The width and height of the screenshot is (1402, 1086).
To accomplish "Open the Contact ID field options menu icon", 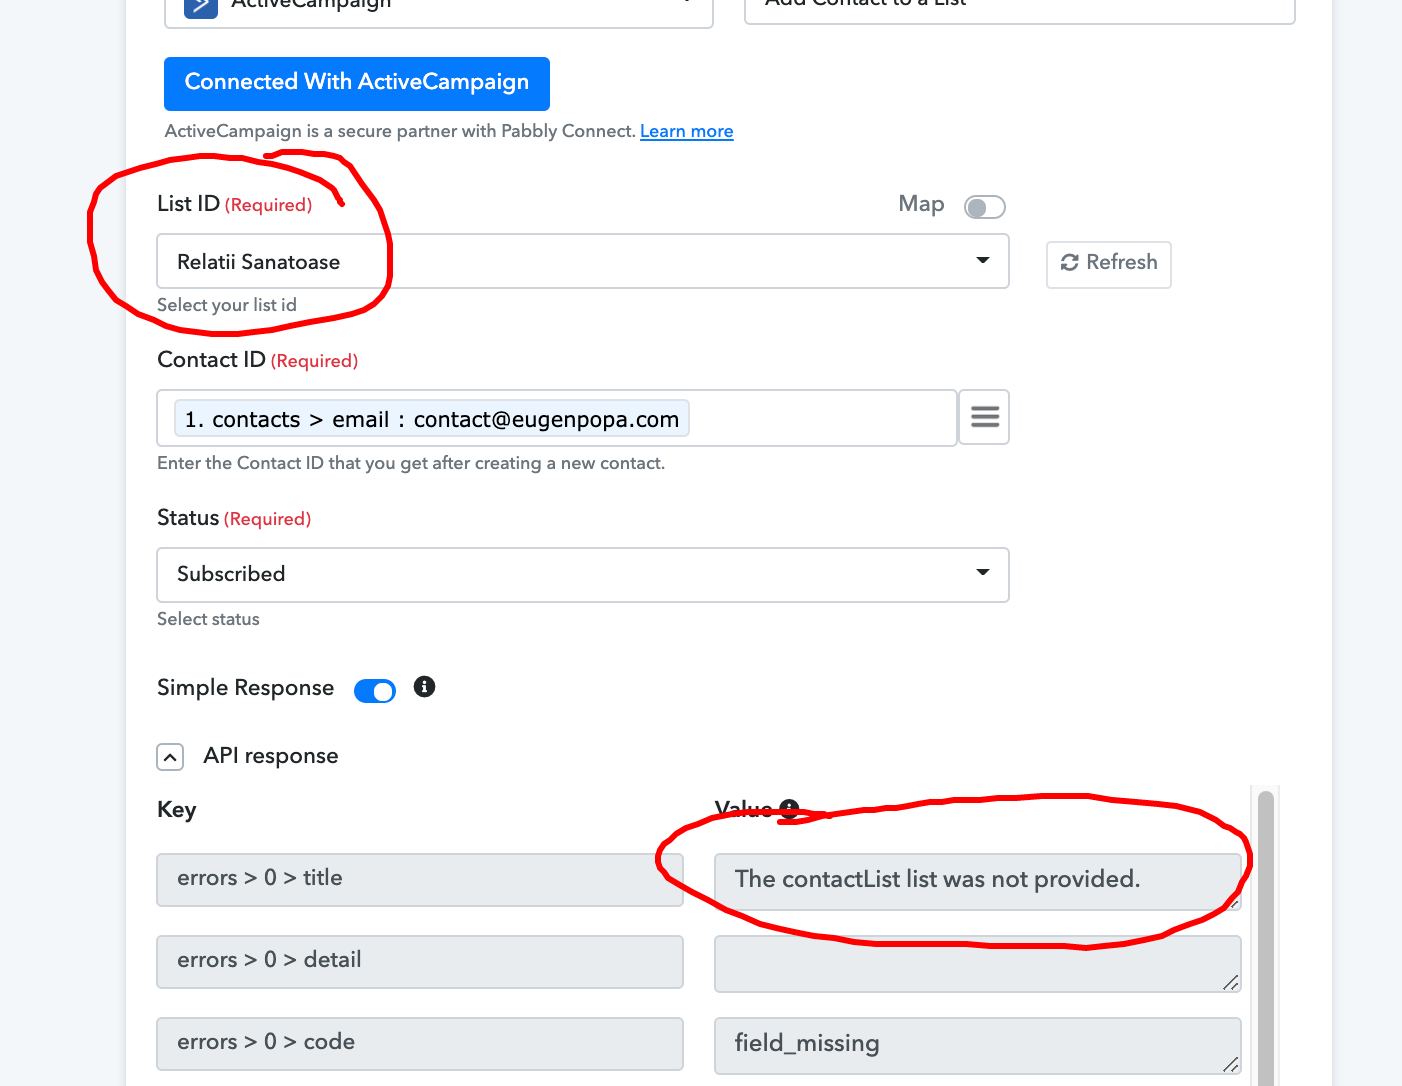I will pyautogui.click(x=984, y=417).
